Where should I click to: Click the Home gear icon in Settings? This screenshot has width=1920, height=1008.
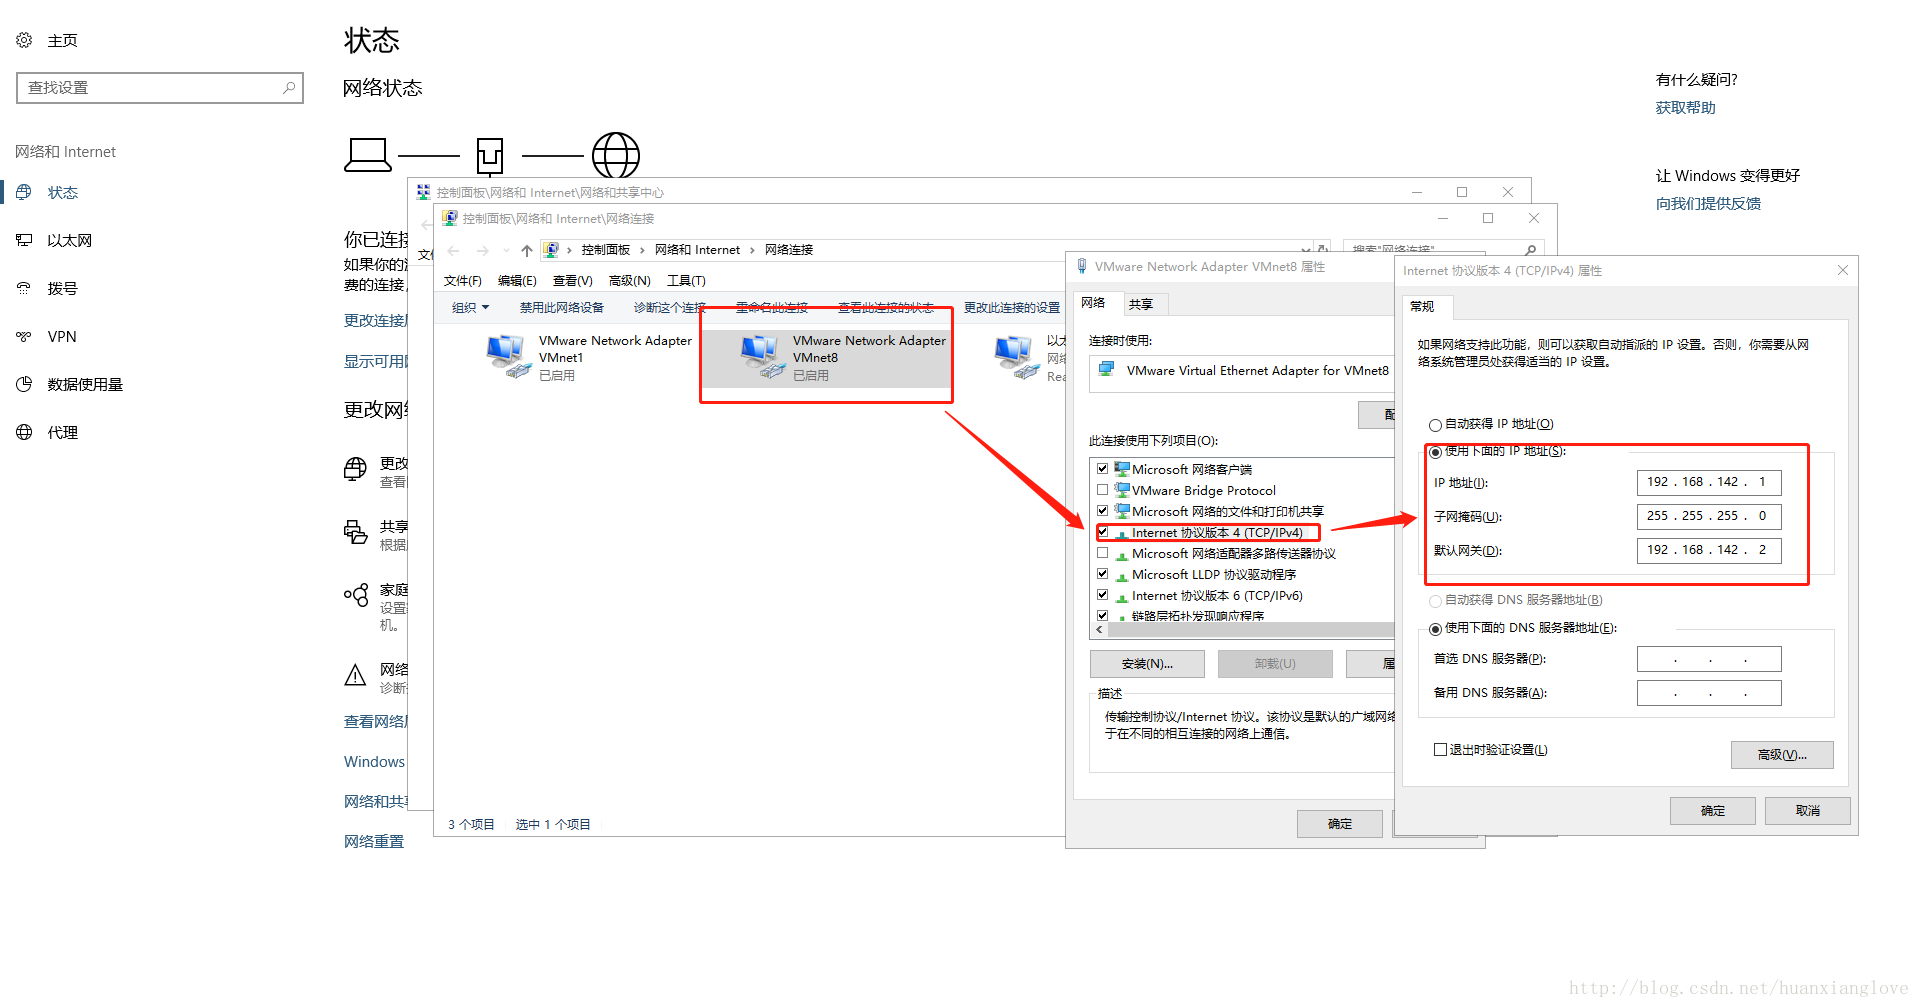pos(24,40)
